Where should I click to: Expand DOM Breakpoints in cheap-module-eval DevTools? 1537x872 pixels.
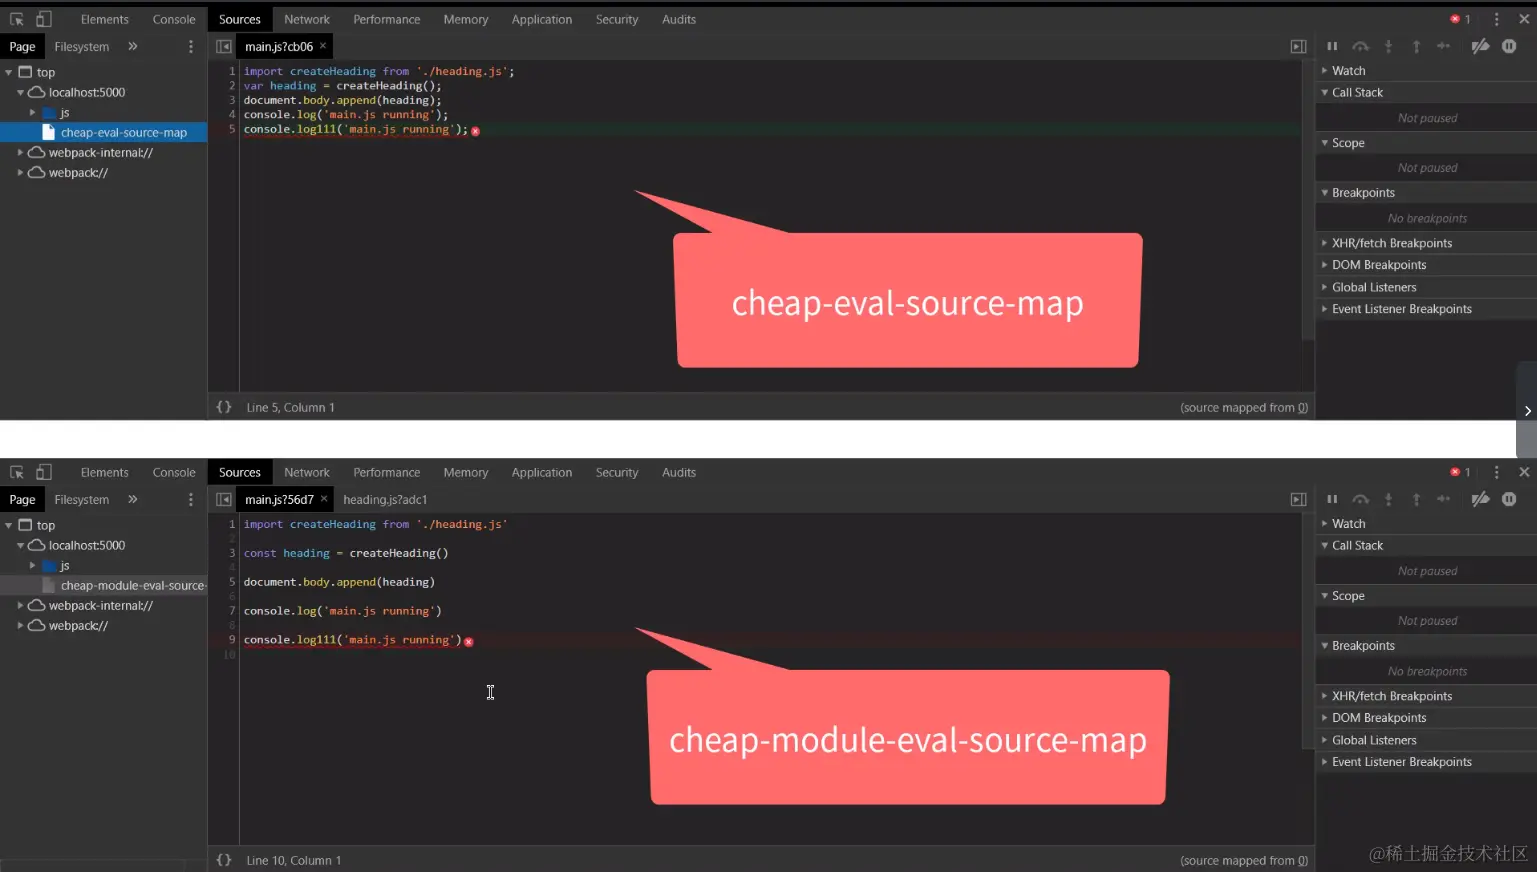(1325, 718)
